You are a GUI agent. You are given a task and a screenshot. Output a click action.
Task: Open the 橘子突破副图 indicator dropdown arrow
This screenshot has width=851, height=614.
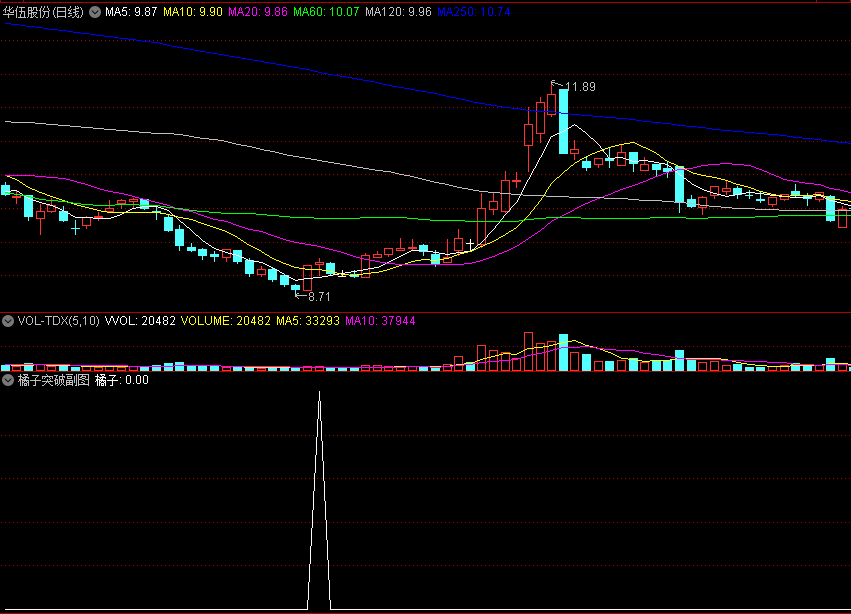pyautogui.click(x=8, y=380)
